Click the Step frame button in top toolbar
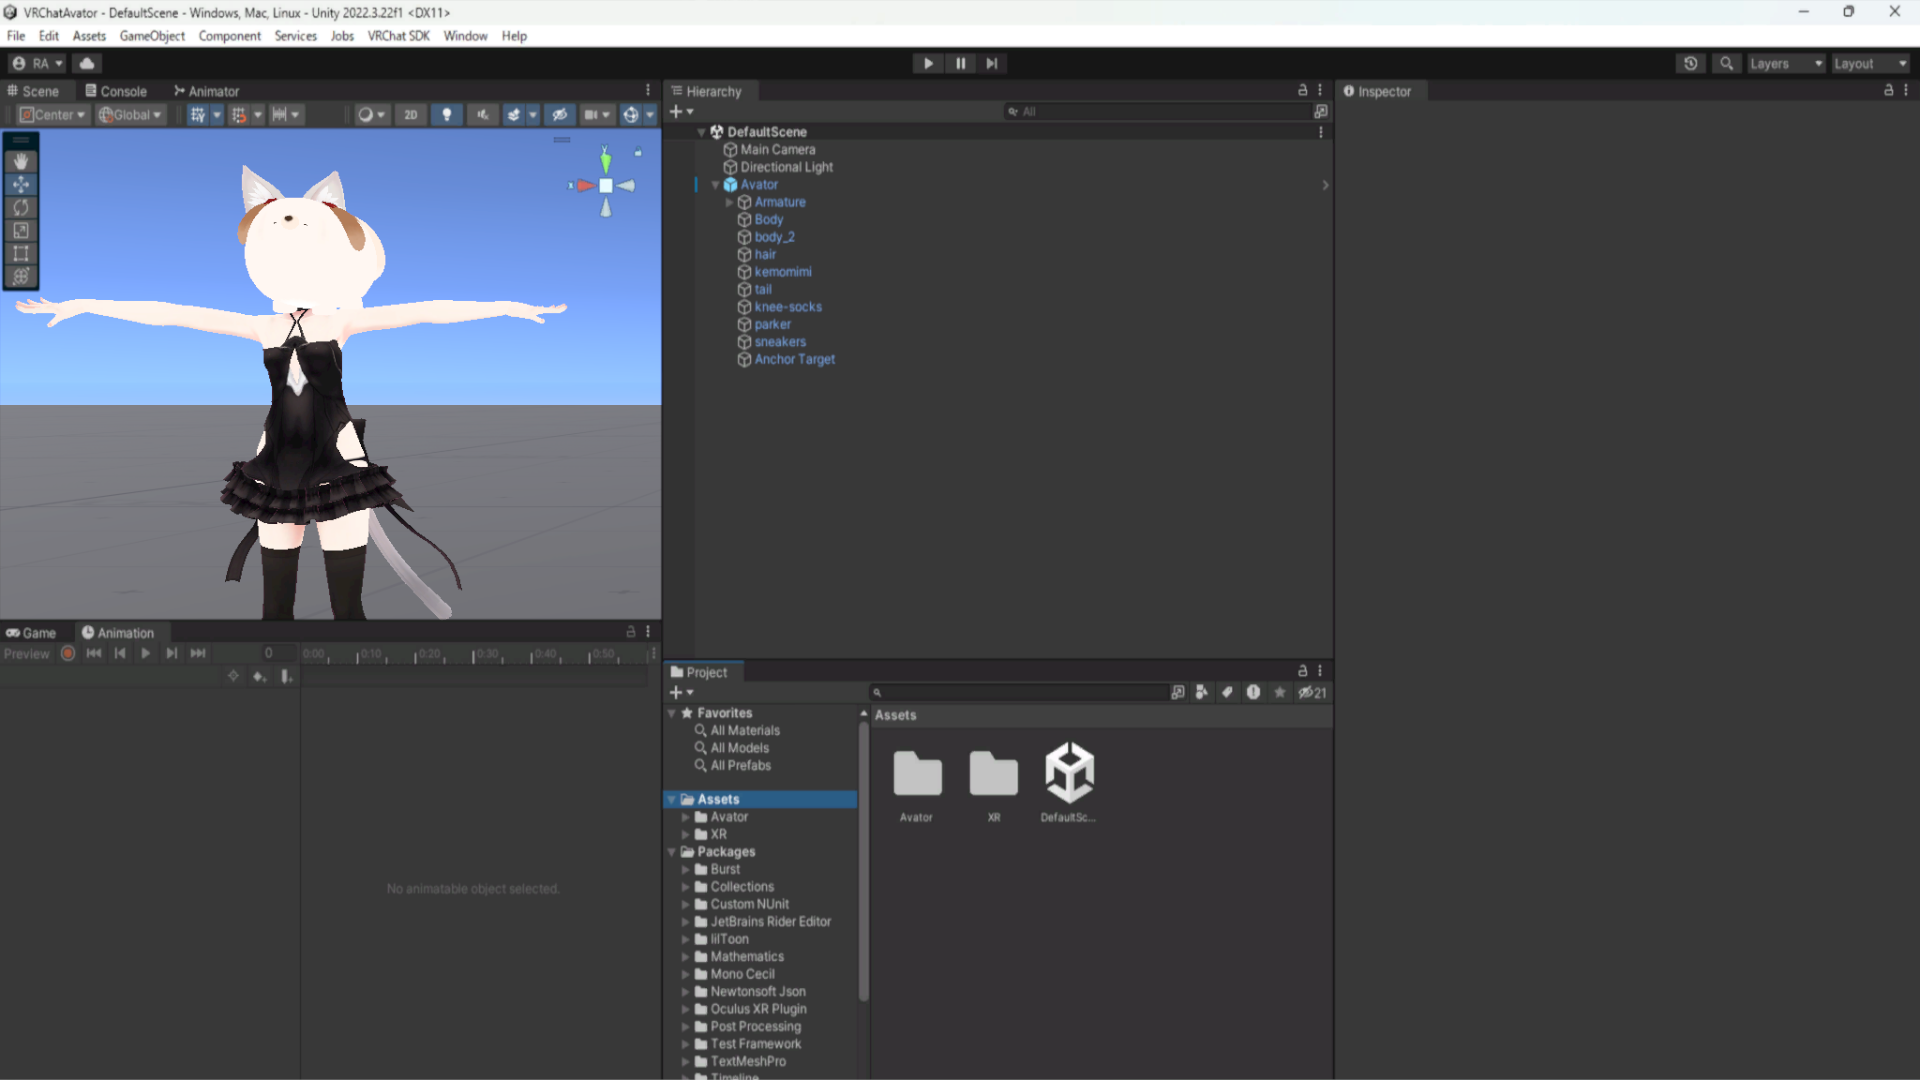The image size is (1920, 1080). pyautogui.click(x=991, y=63)
